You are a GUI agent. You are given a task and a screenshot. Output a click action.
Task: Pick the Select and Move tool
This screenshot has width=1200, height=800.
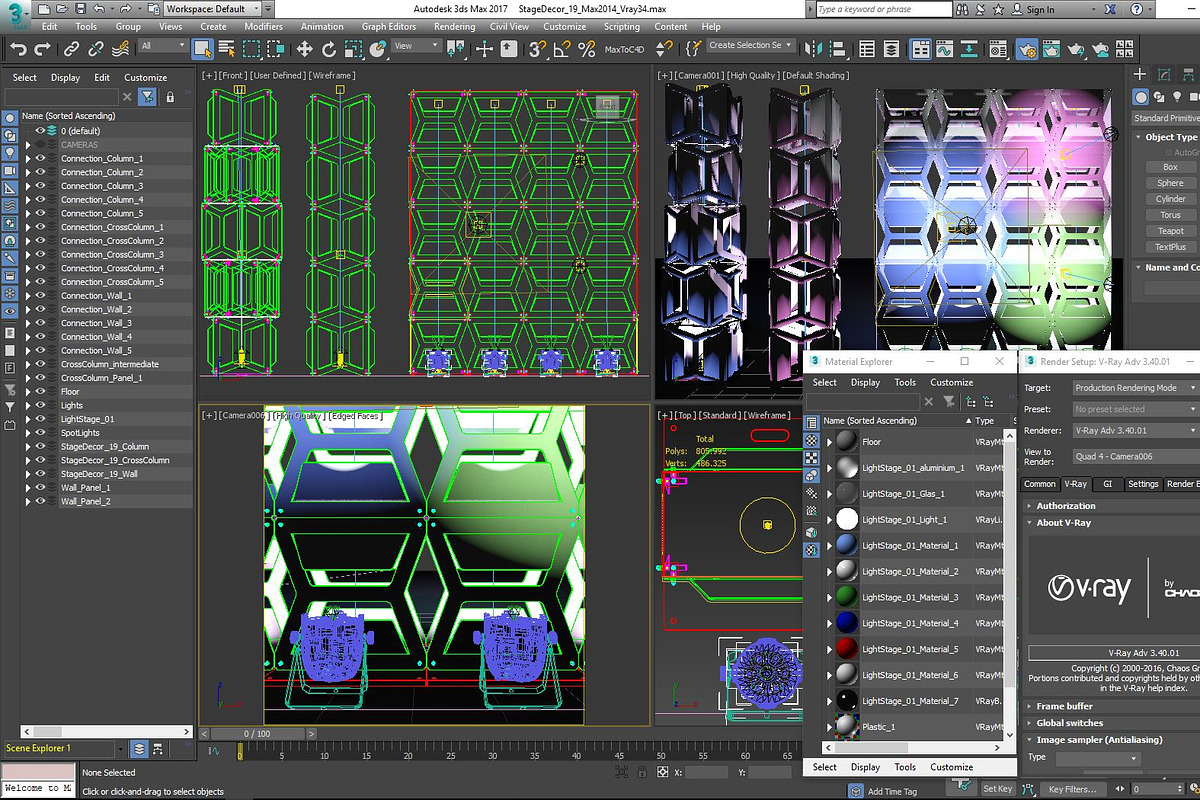pos(304,48)
